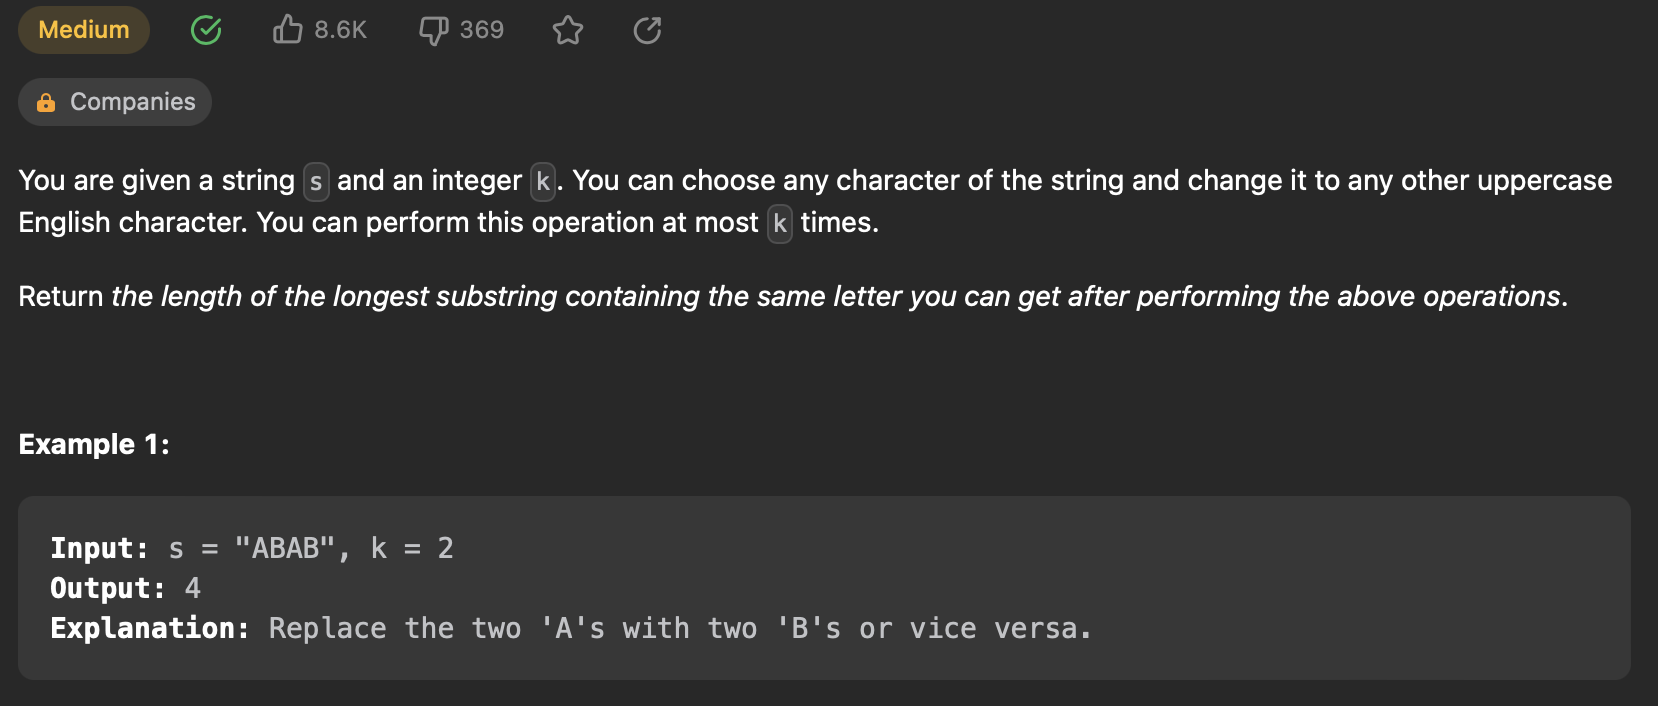Click the Companies pill button
This screenshot has width=1658, height=706.
[x=114, y=101]
